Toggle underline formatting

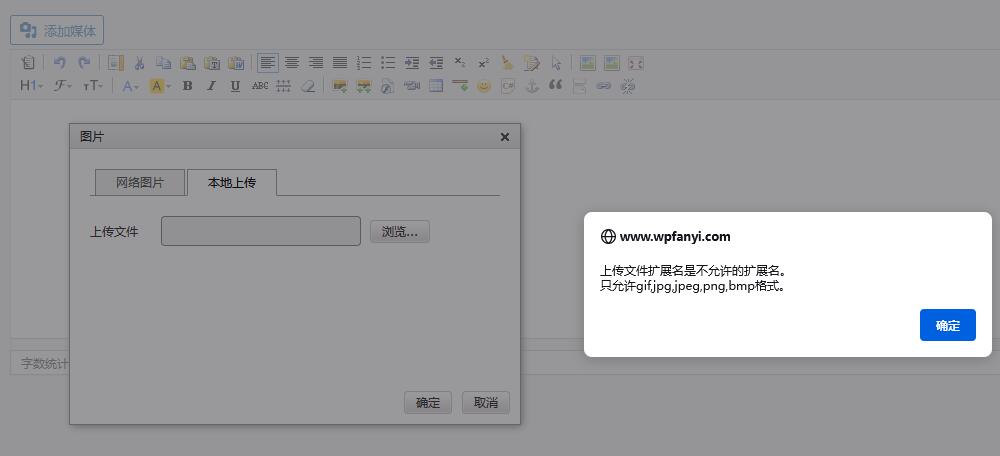coord(235,87)
